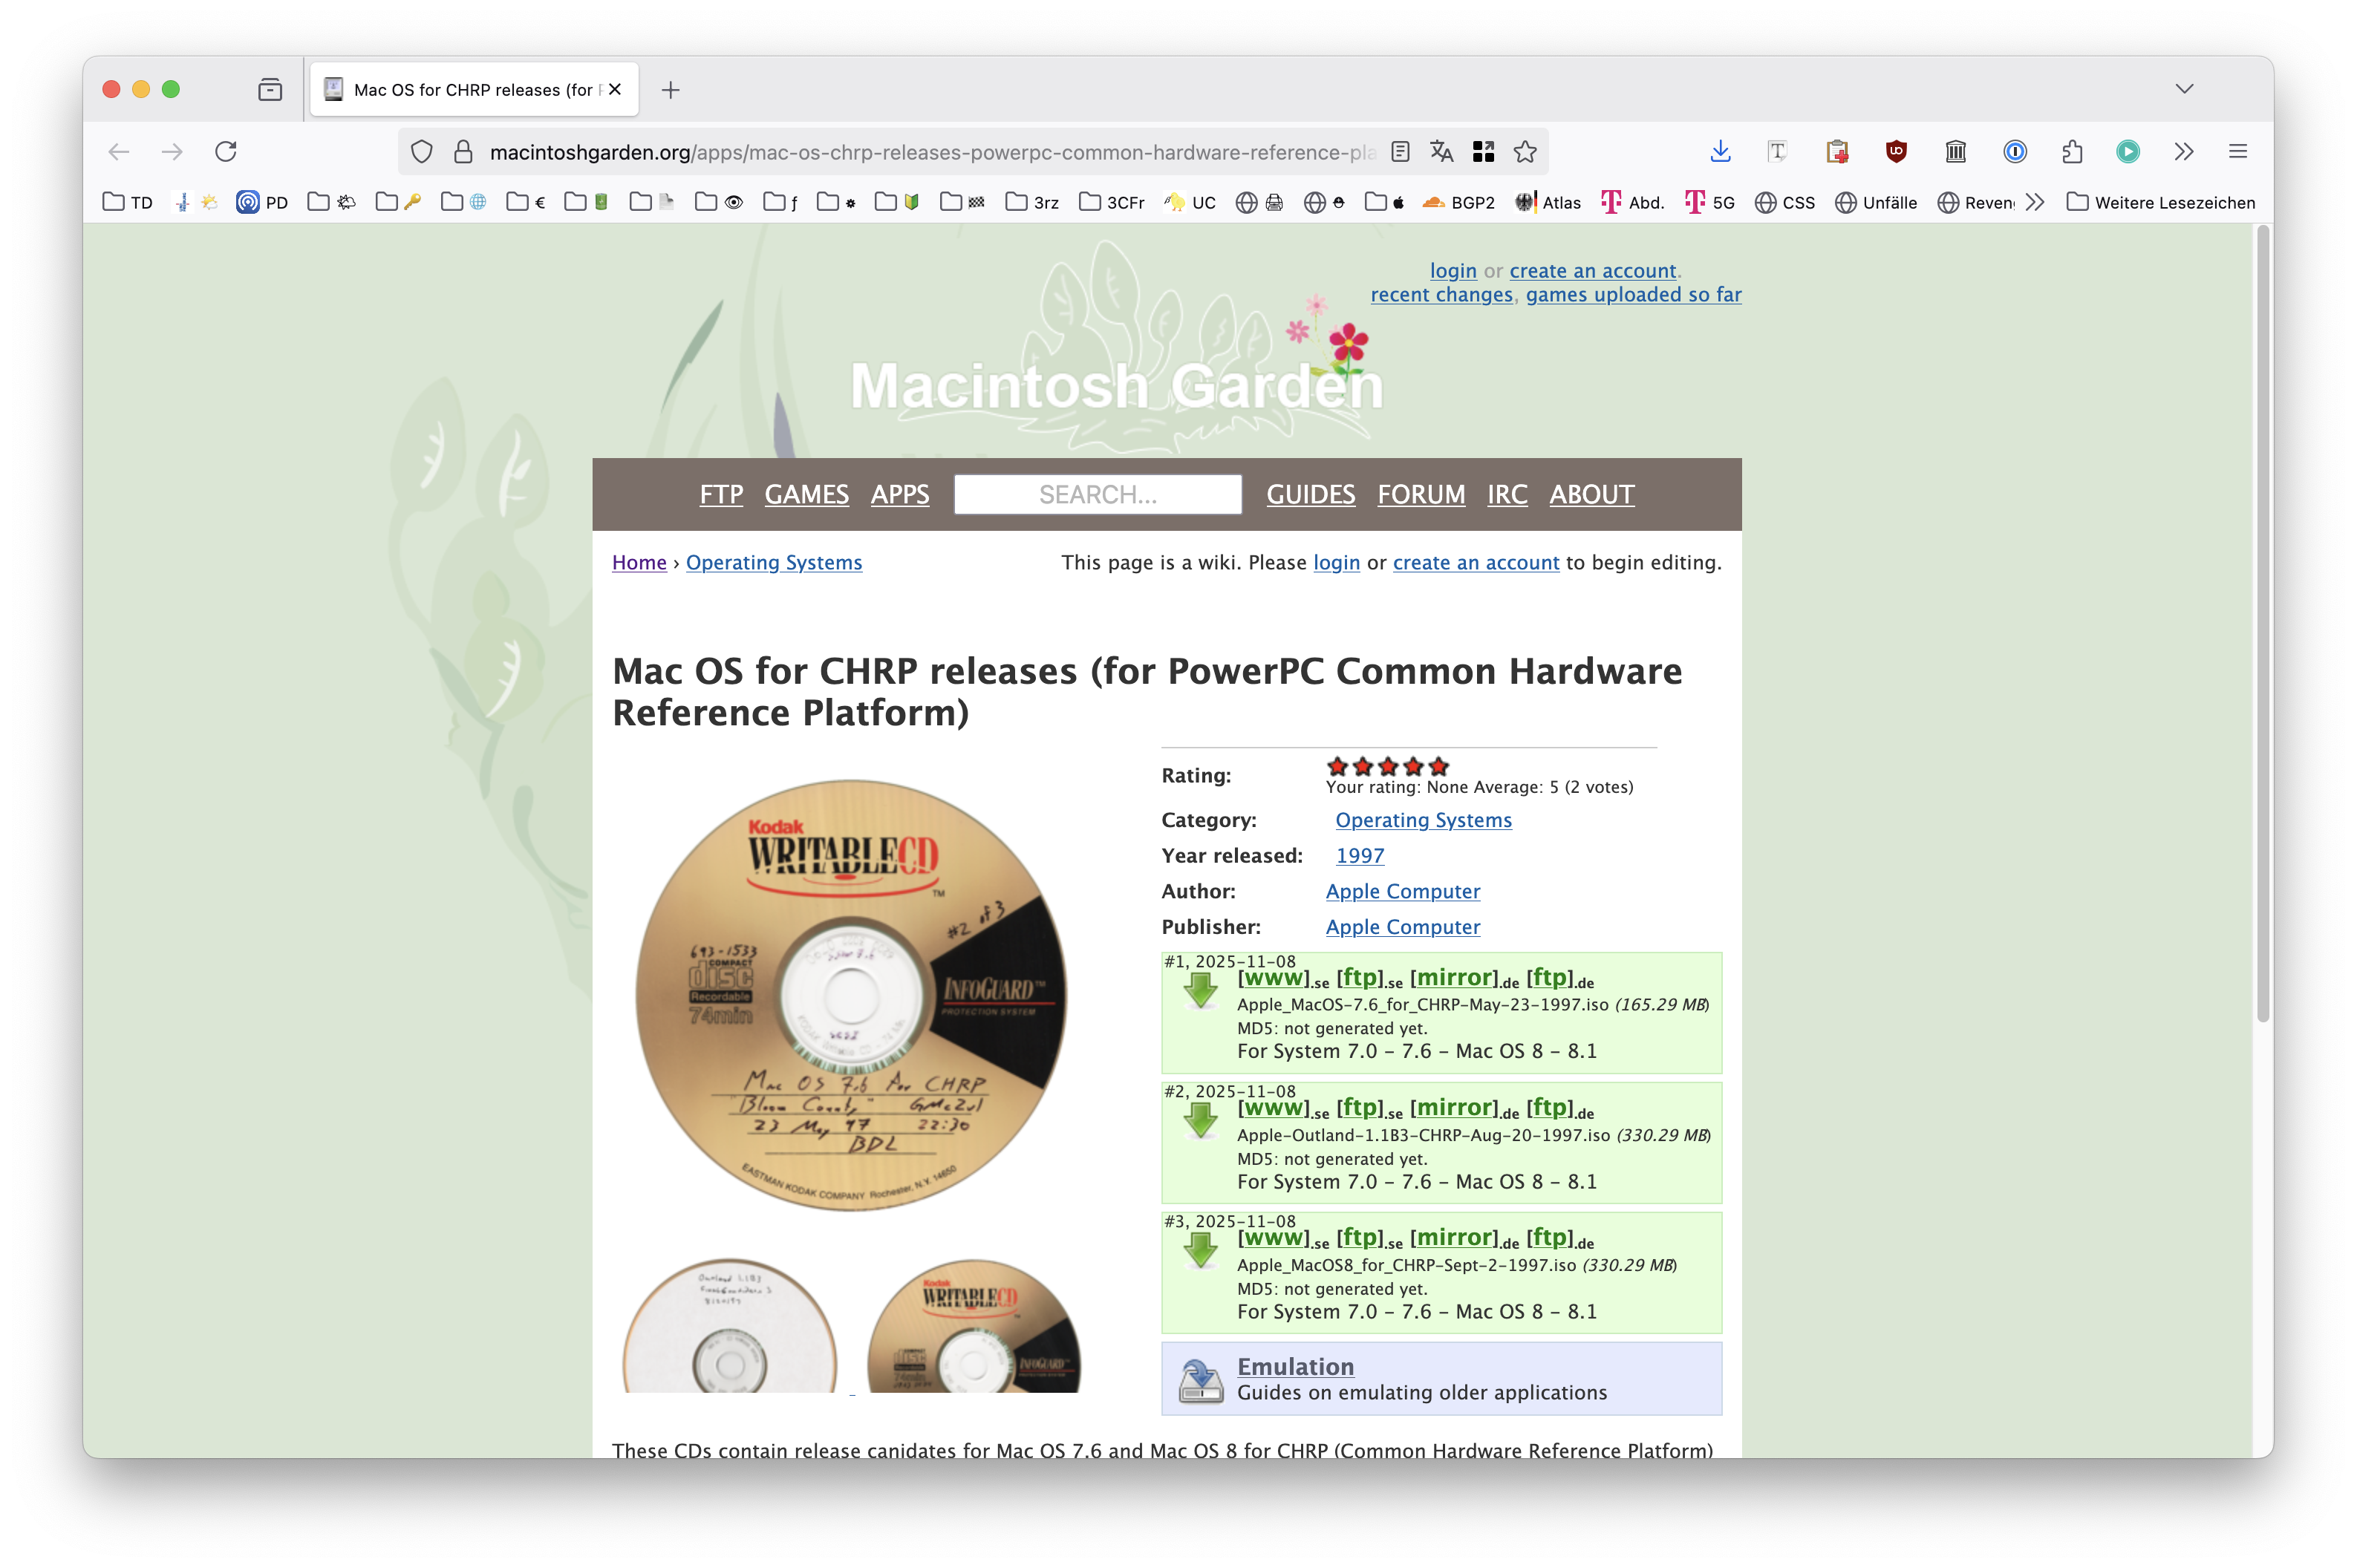Click the browser reload page icon
Screen dimensions: 2357x1568
(226, 152)
